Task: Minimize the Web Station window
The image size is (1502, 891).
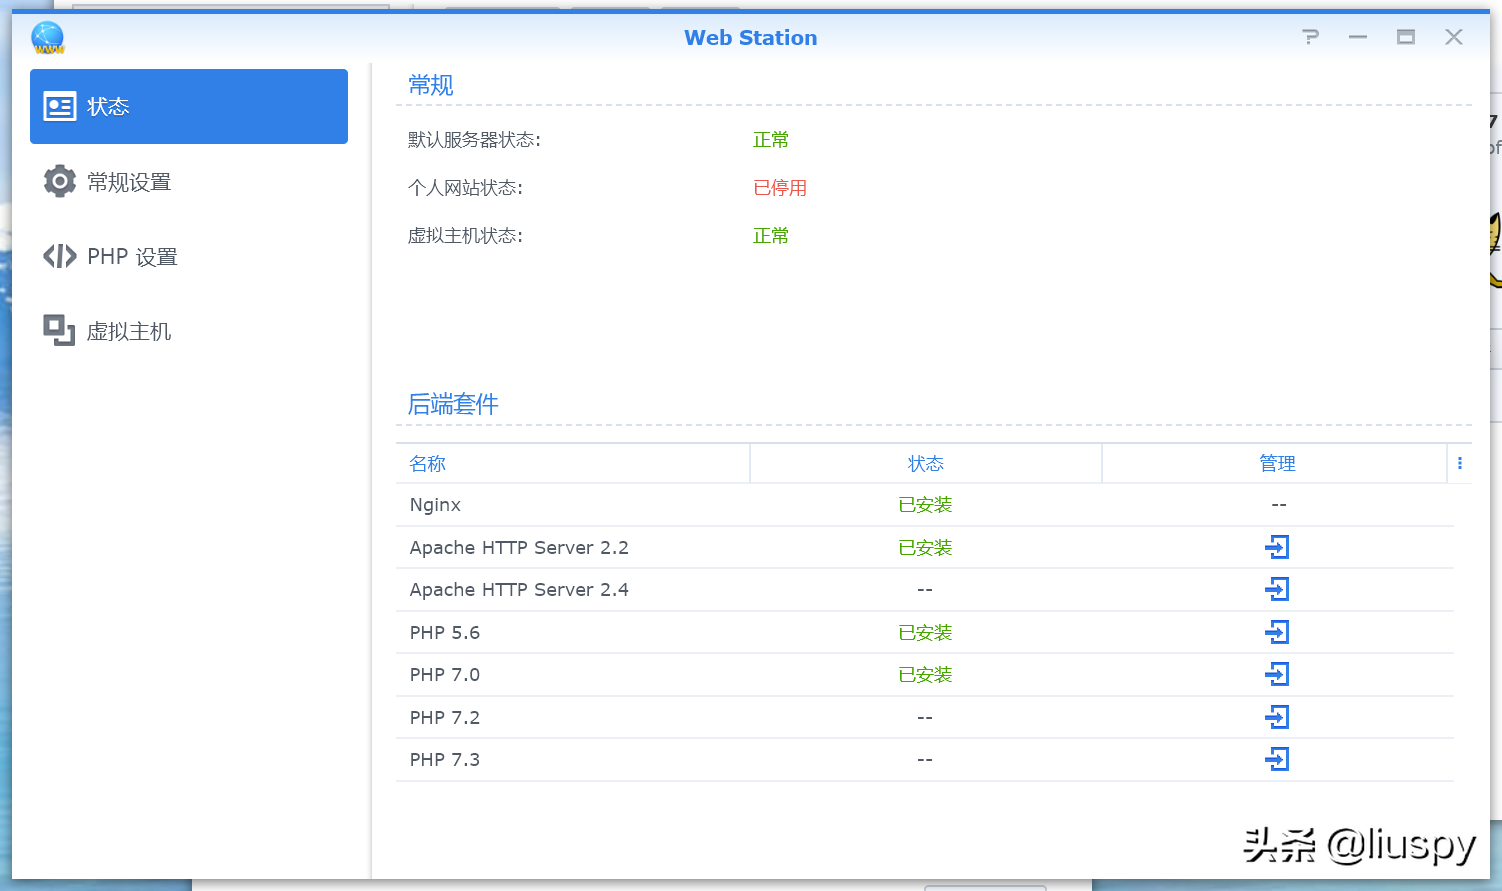Action: point(1358,37)
